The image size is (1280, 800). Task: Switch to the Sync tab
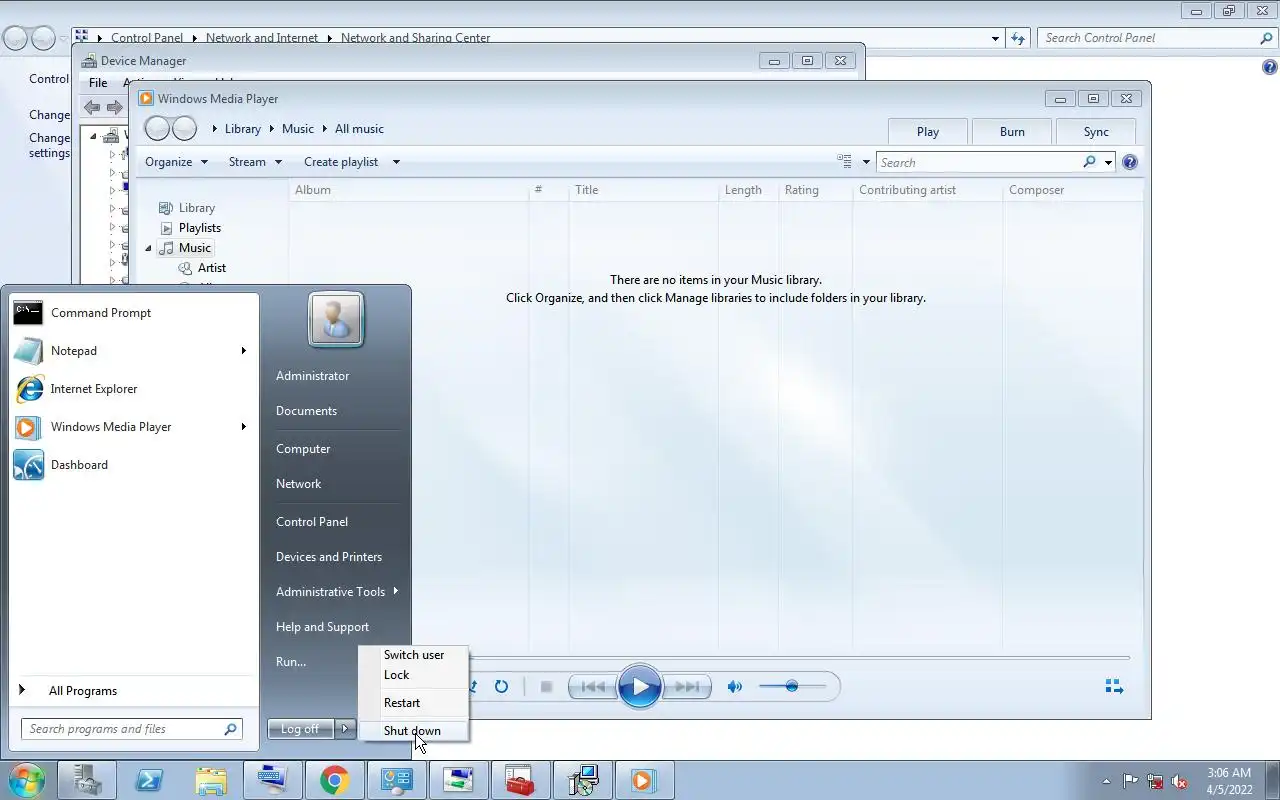[1096, 132]
